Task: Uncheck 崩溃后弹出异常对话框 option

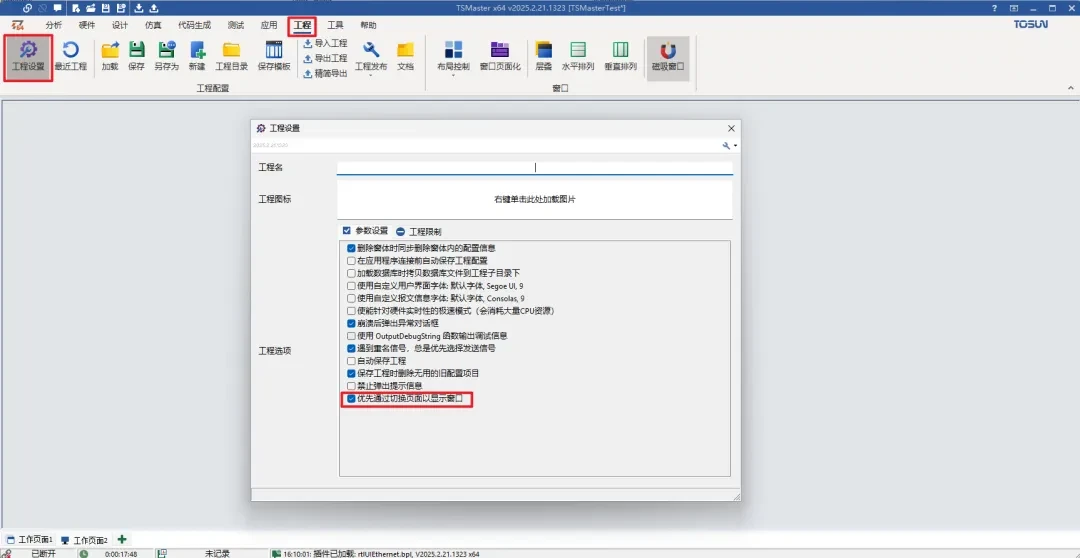Action: (x=351, y=323)
